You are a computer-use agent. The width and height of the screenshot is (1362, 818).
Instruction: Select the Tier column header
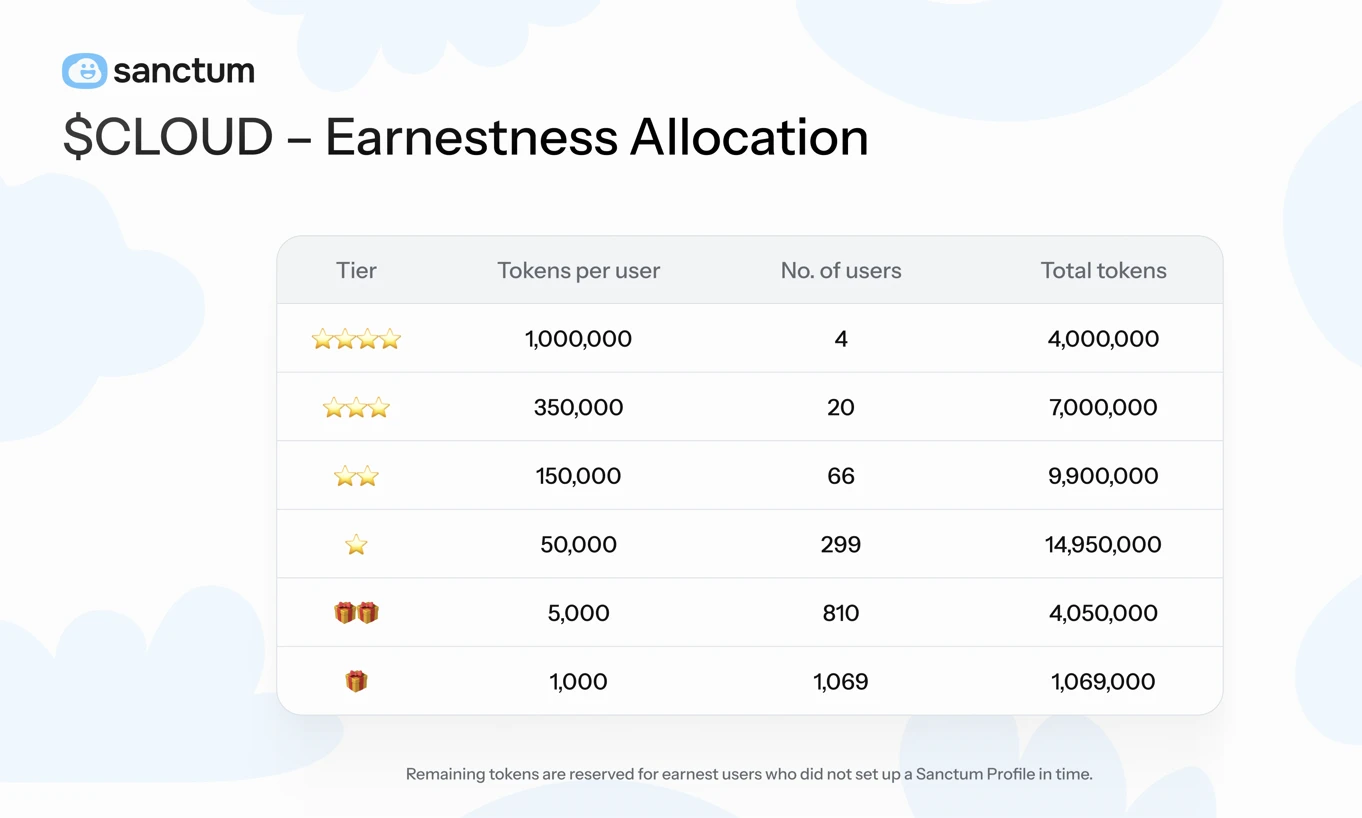[x=356, y=270]
